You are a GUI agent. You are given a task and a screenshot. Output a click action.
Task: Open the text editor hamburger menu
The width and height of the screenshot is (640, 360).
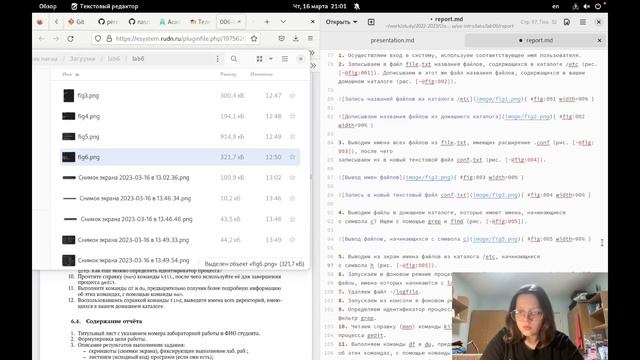point(583,22)
